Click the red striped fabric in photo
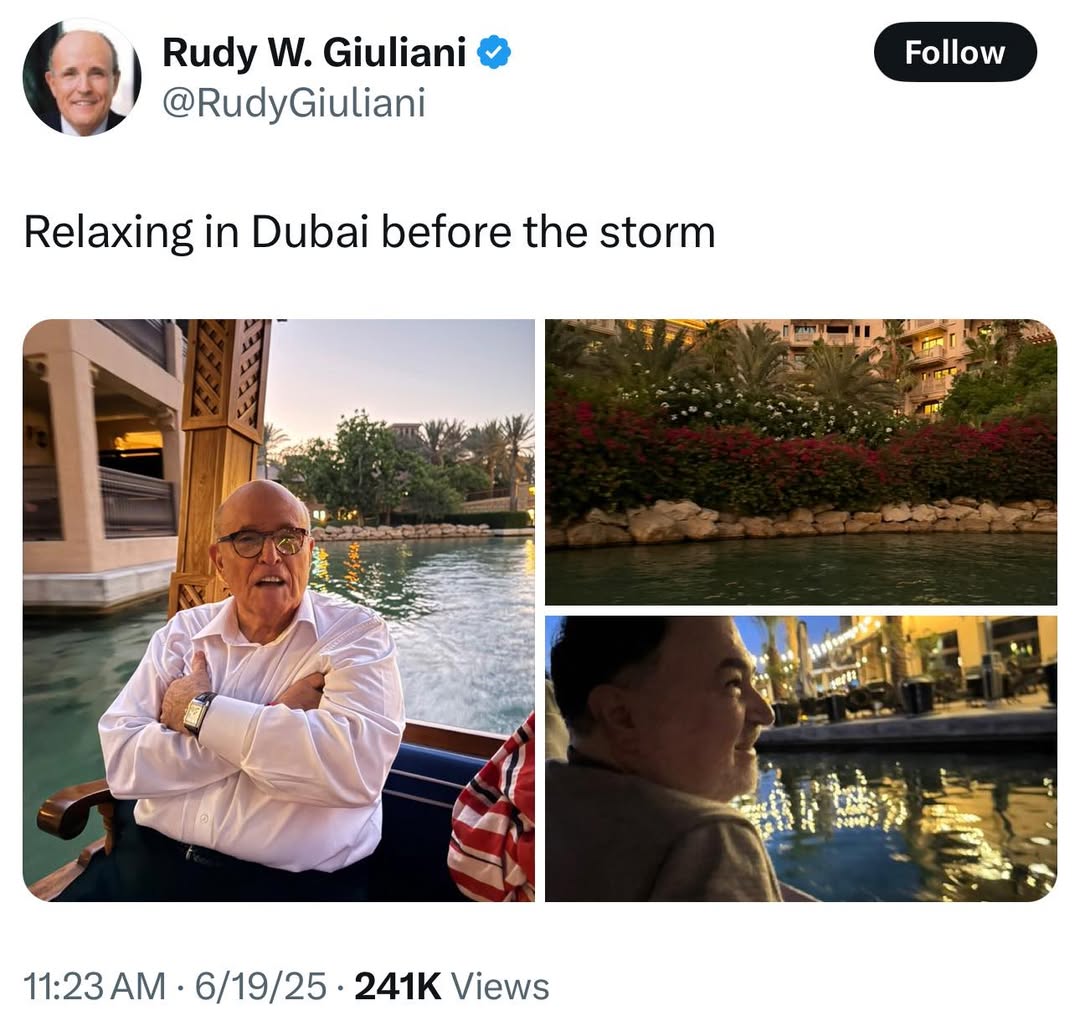 coord(492,813)
